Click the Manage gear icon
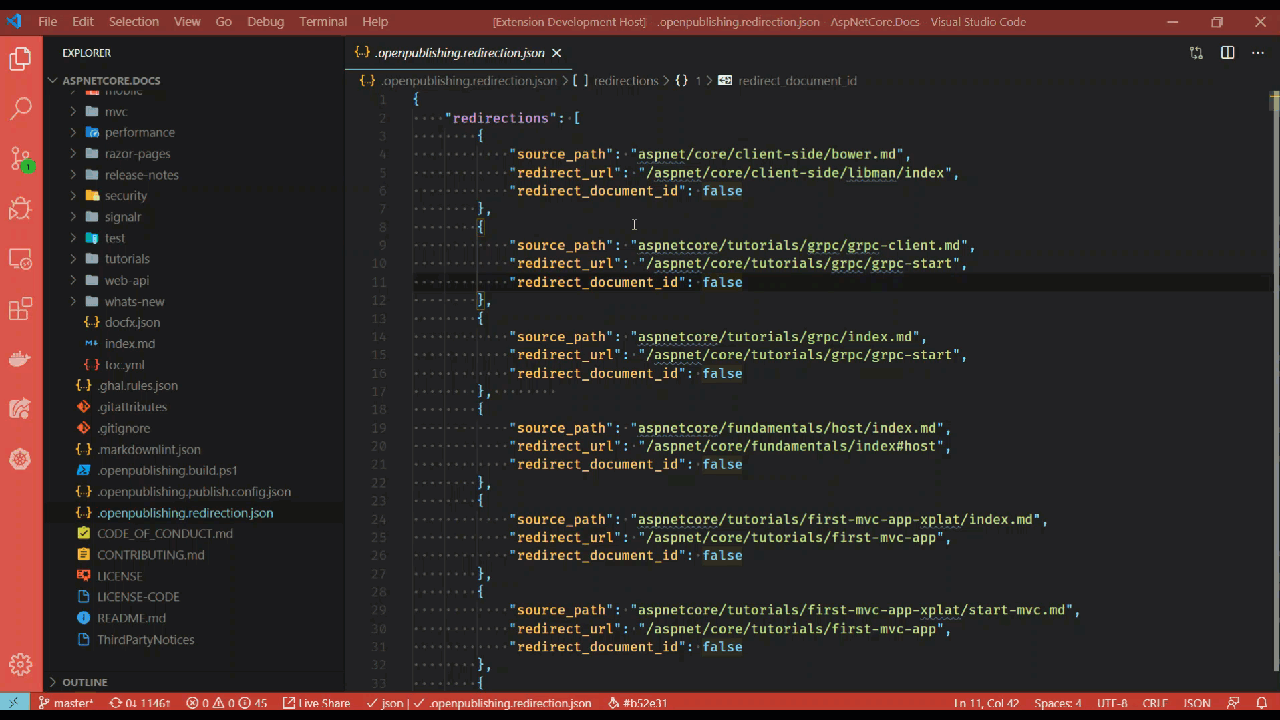This screenshot has height=720, width=1280. pos(21,665)
